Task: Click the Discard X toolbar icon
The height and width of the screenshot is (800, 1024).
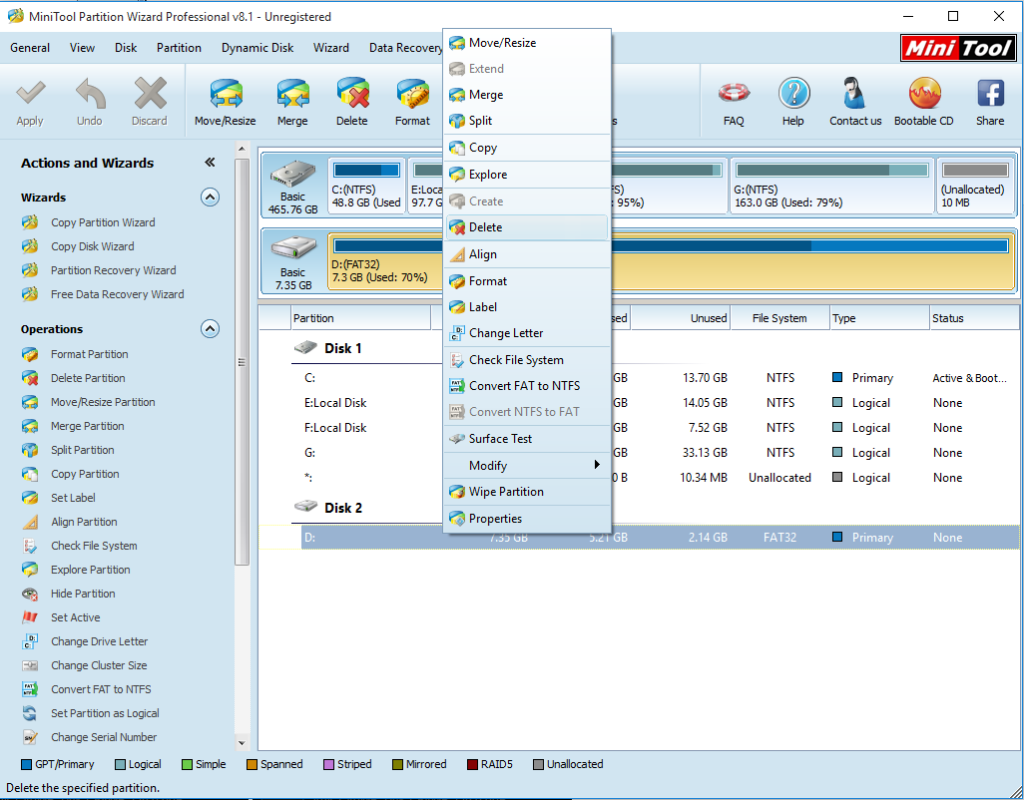Action: (150, 93)
